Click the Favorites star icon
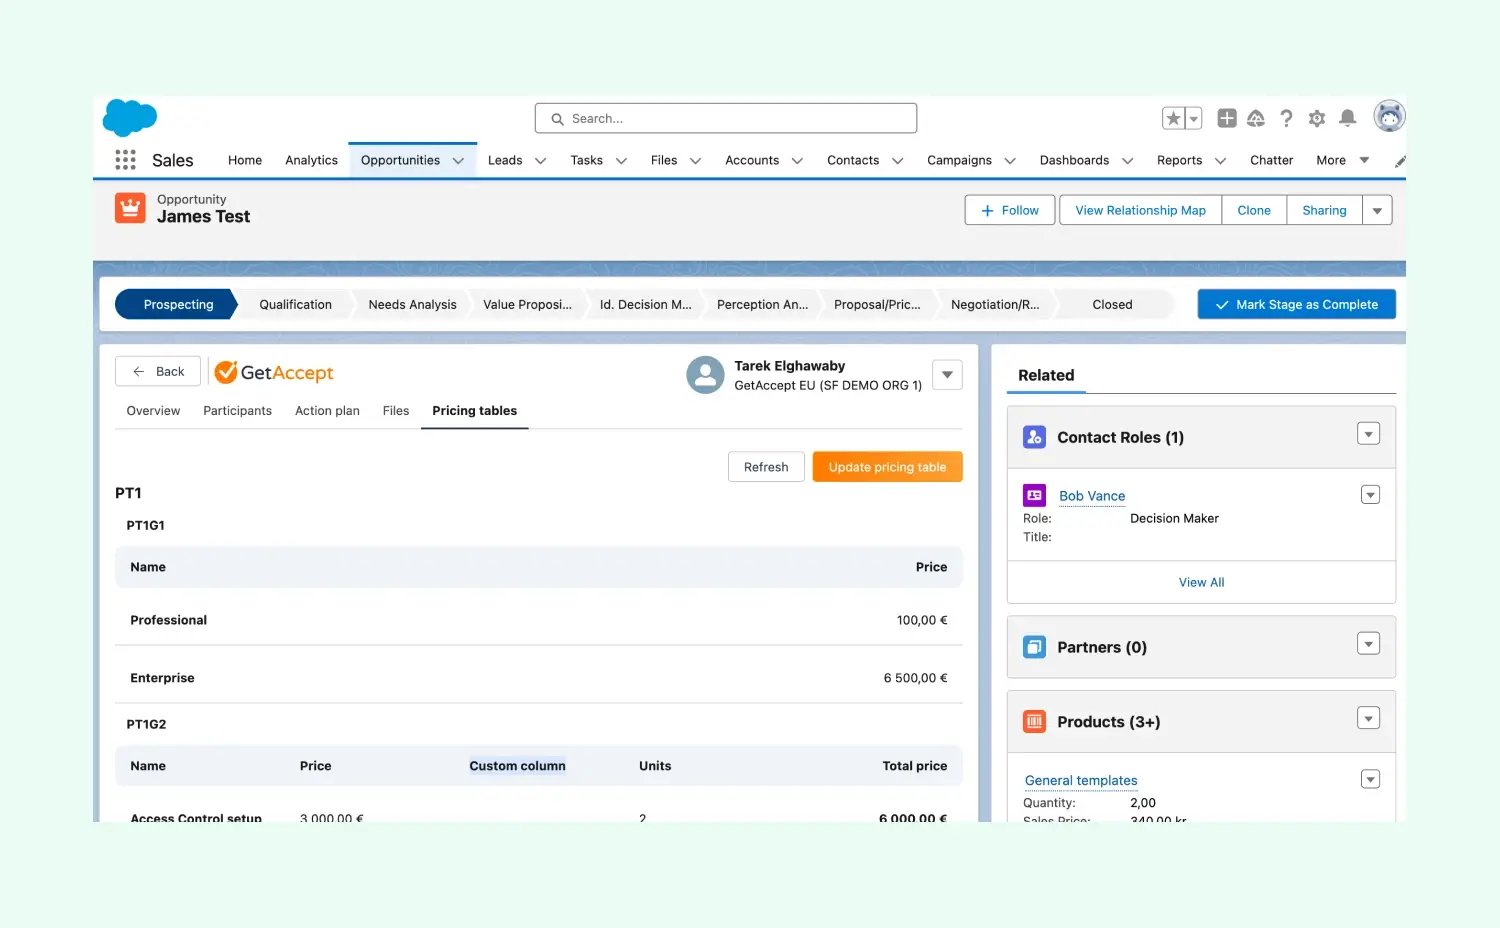 point(1173,118)
